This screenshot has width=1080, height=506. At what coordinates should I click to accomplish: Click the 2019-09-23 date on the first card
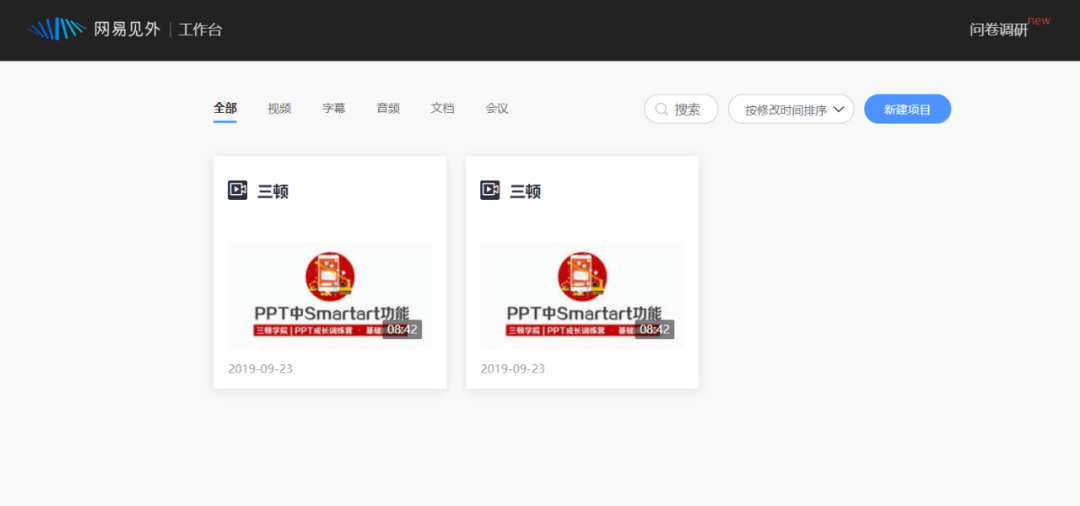(x=260, y=369)
